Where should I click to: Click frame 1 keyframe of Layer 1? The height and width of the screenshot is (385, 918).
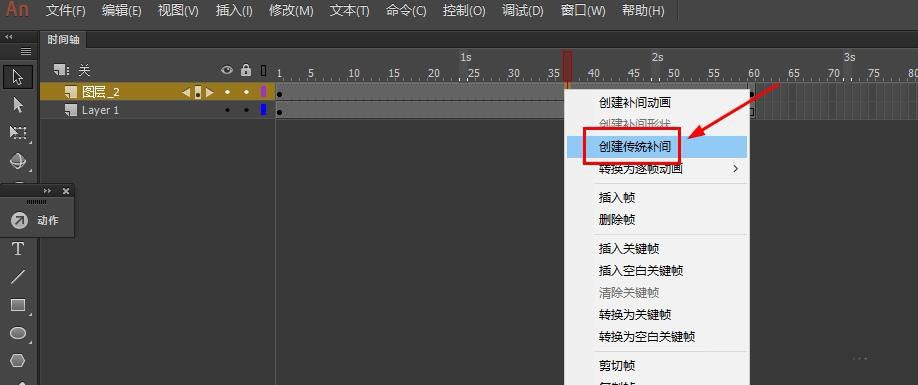pyautogui.click(x=279, y=112)
